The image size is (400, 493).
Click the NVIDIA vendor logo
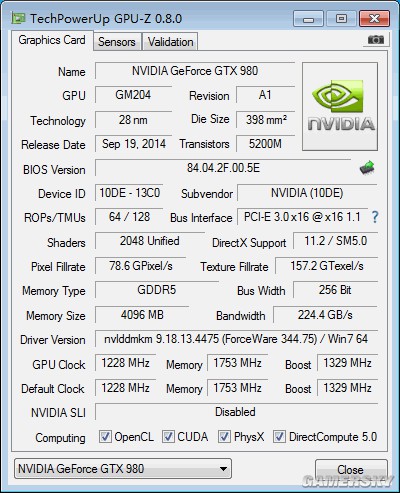(x=340, y=106)
